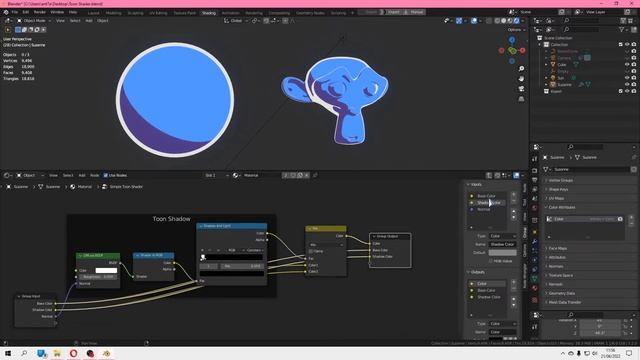Click the pan hand icon in viewport
Image resolution: width=640 pixels, height=360 pixels.
point(521,78)
